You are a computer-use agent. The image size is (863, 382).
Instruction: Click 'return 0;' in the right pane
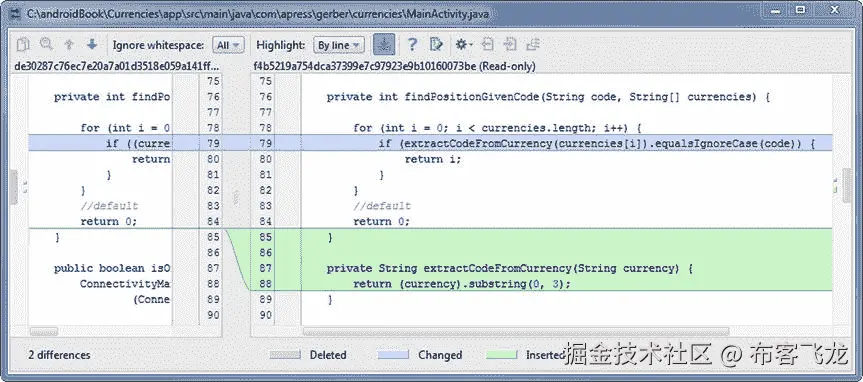tap(382, 221)
